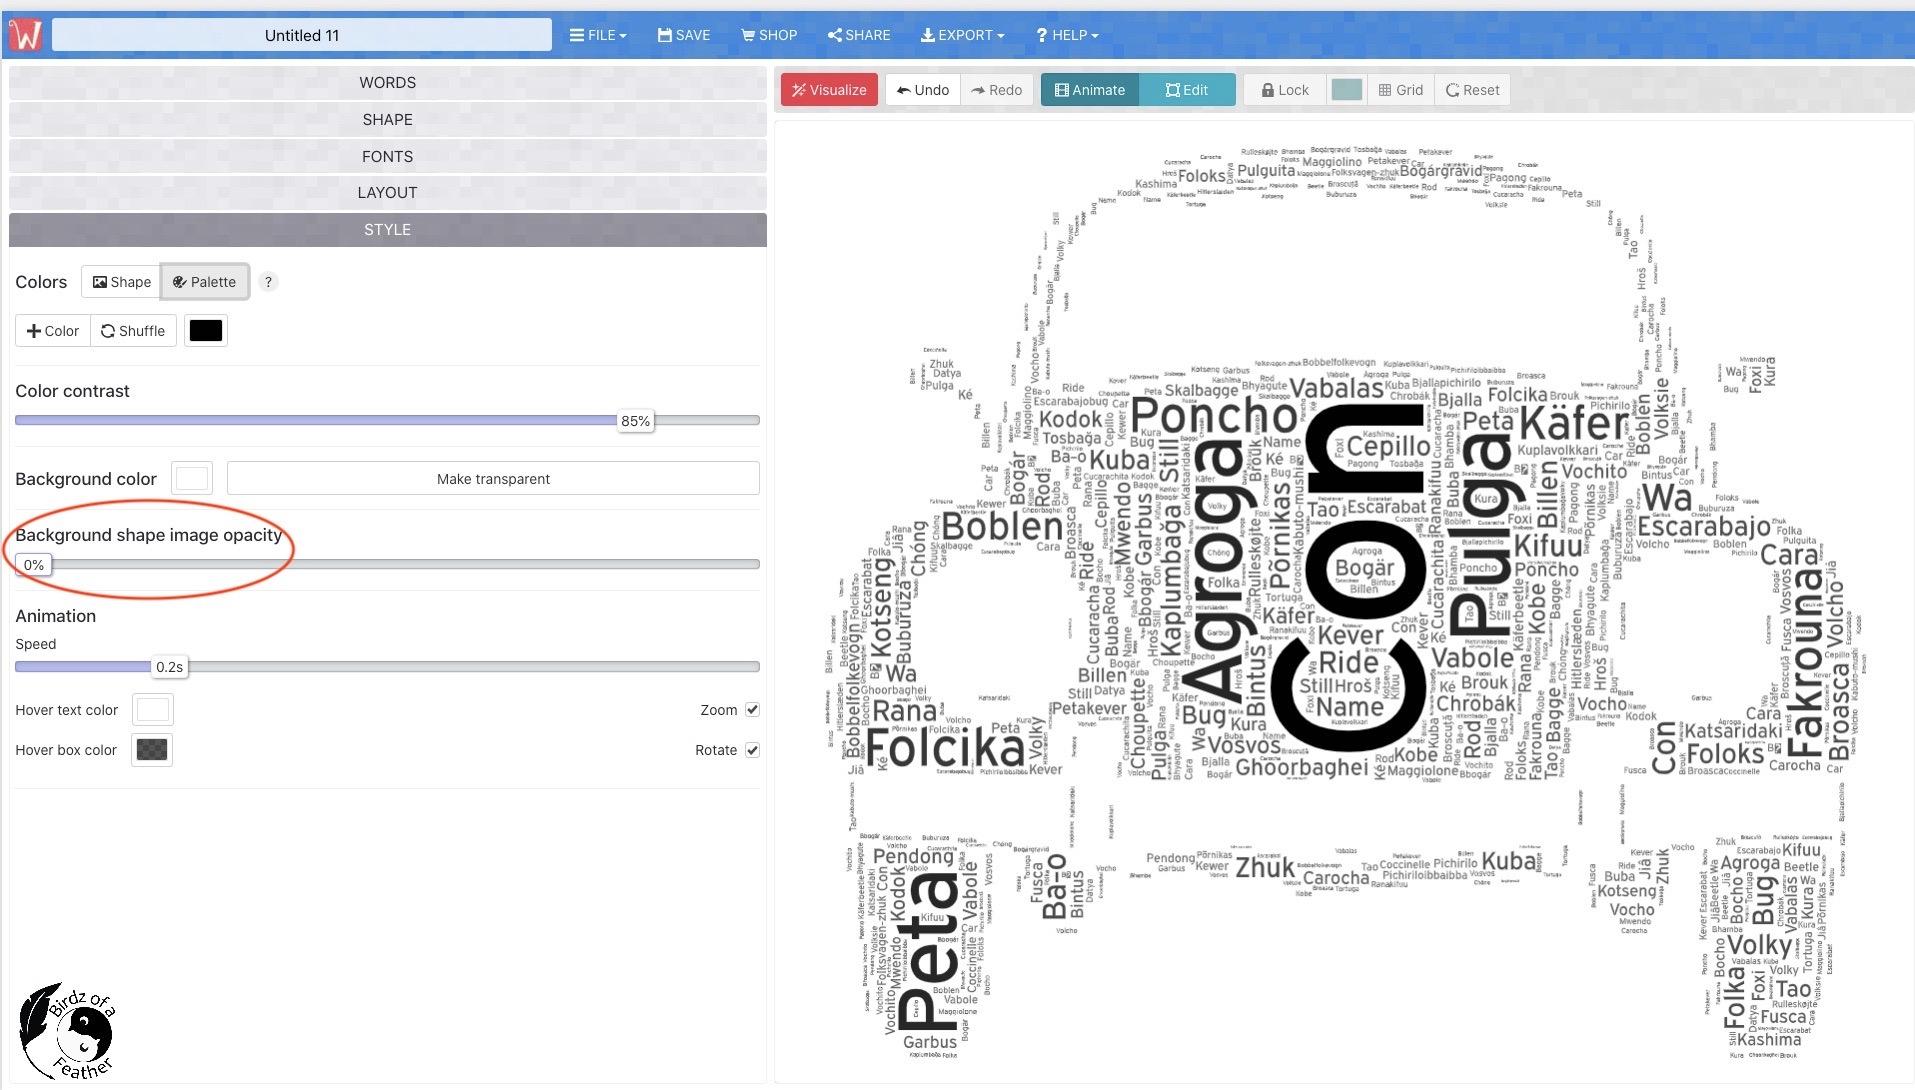Toggle the Lock button
This screenshot has height=1090, width=1915.
pos(1285,90)
